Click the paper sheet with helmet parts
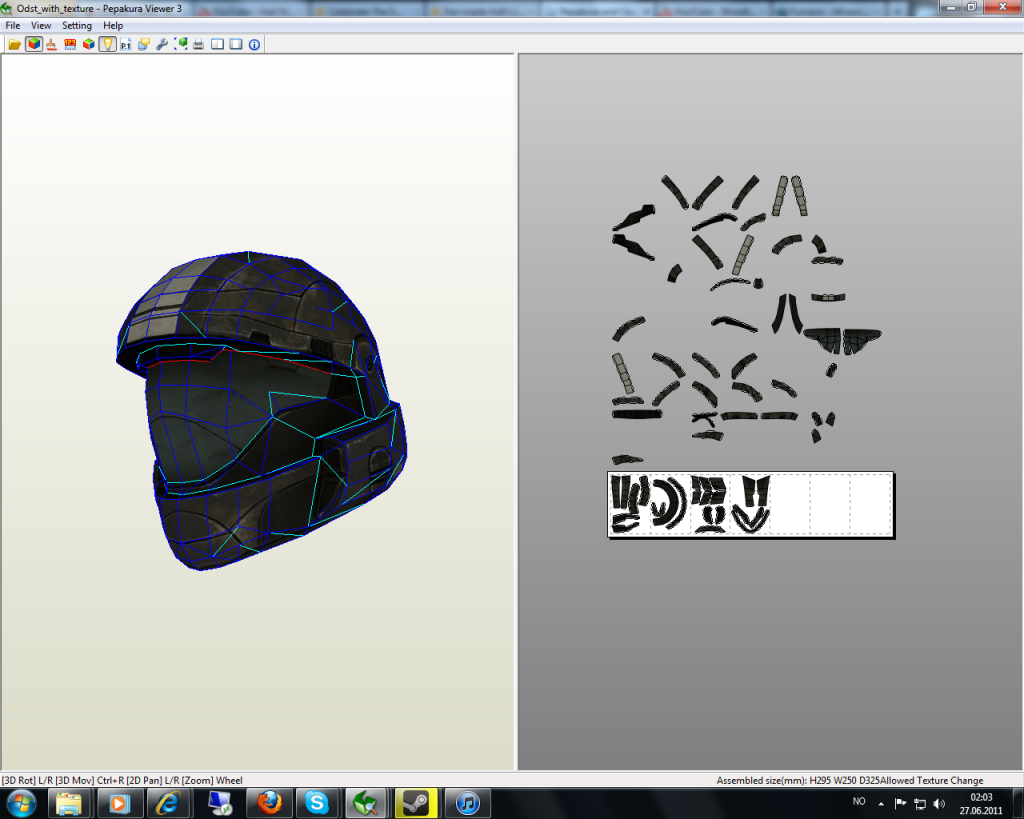This screenshot has width=1024, height=819. [x=750, y=504]
